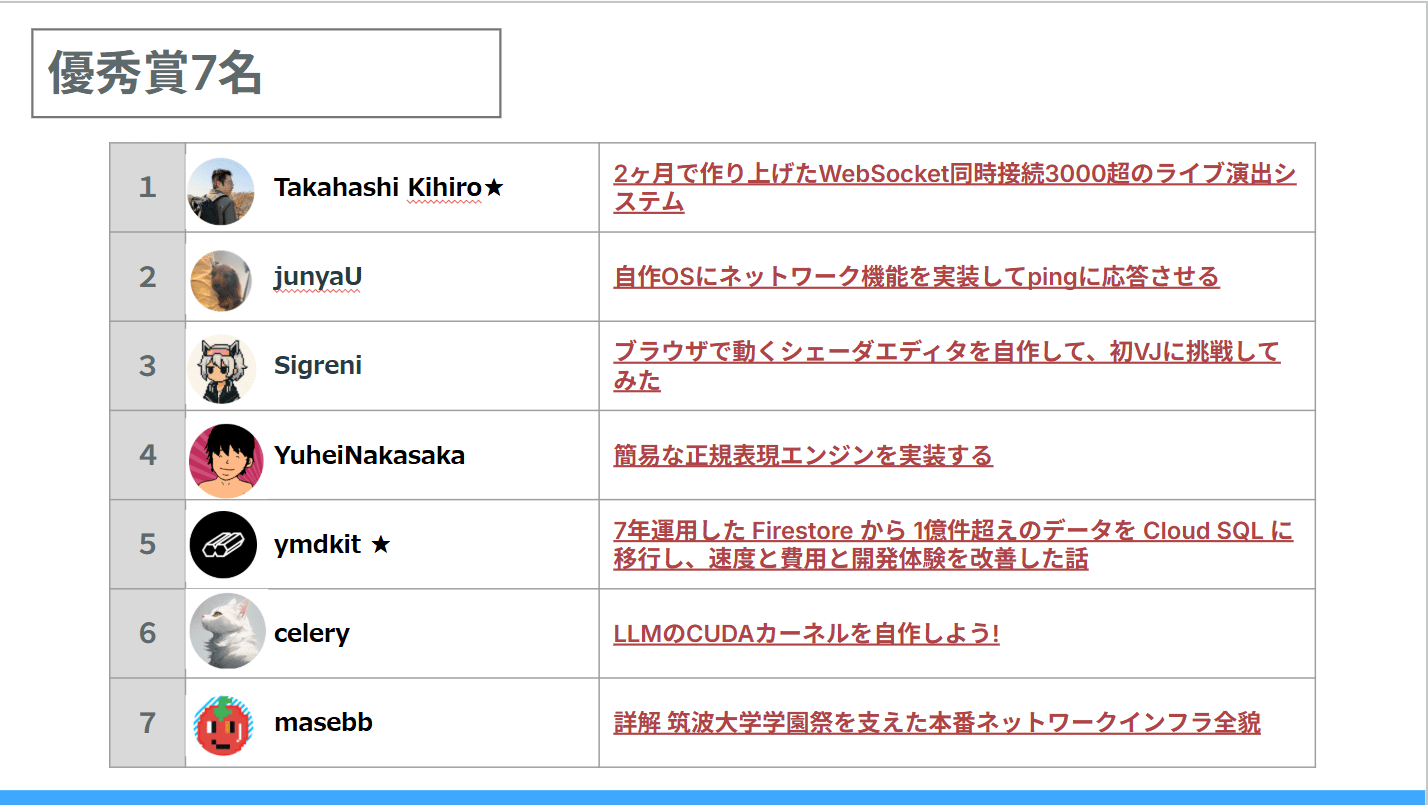Select row number 1 in the table
This screenshot has width=1428, height=805.
click(146, 187)
